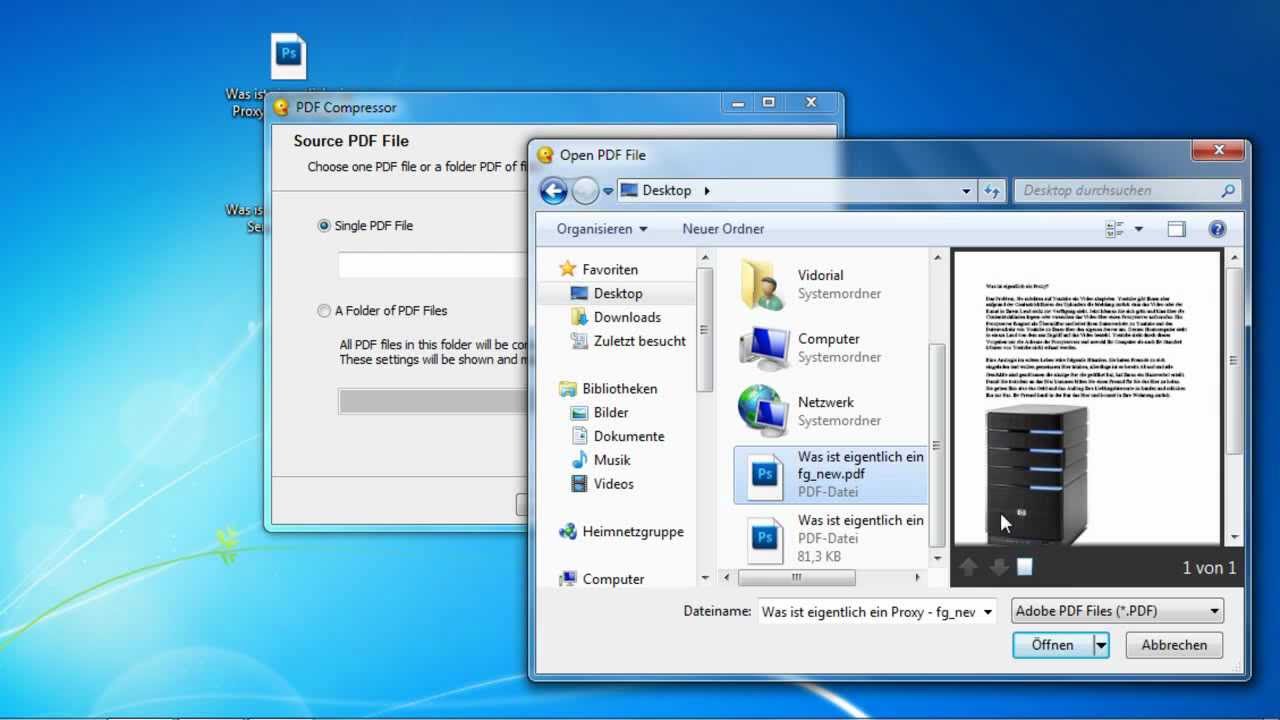Click Single PDF File path field
Screen dimensions: 1280x720
(432, 265)
